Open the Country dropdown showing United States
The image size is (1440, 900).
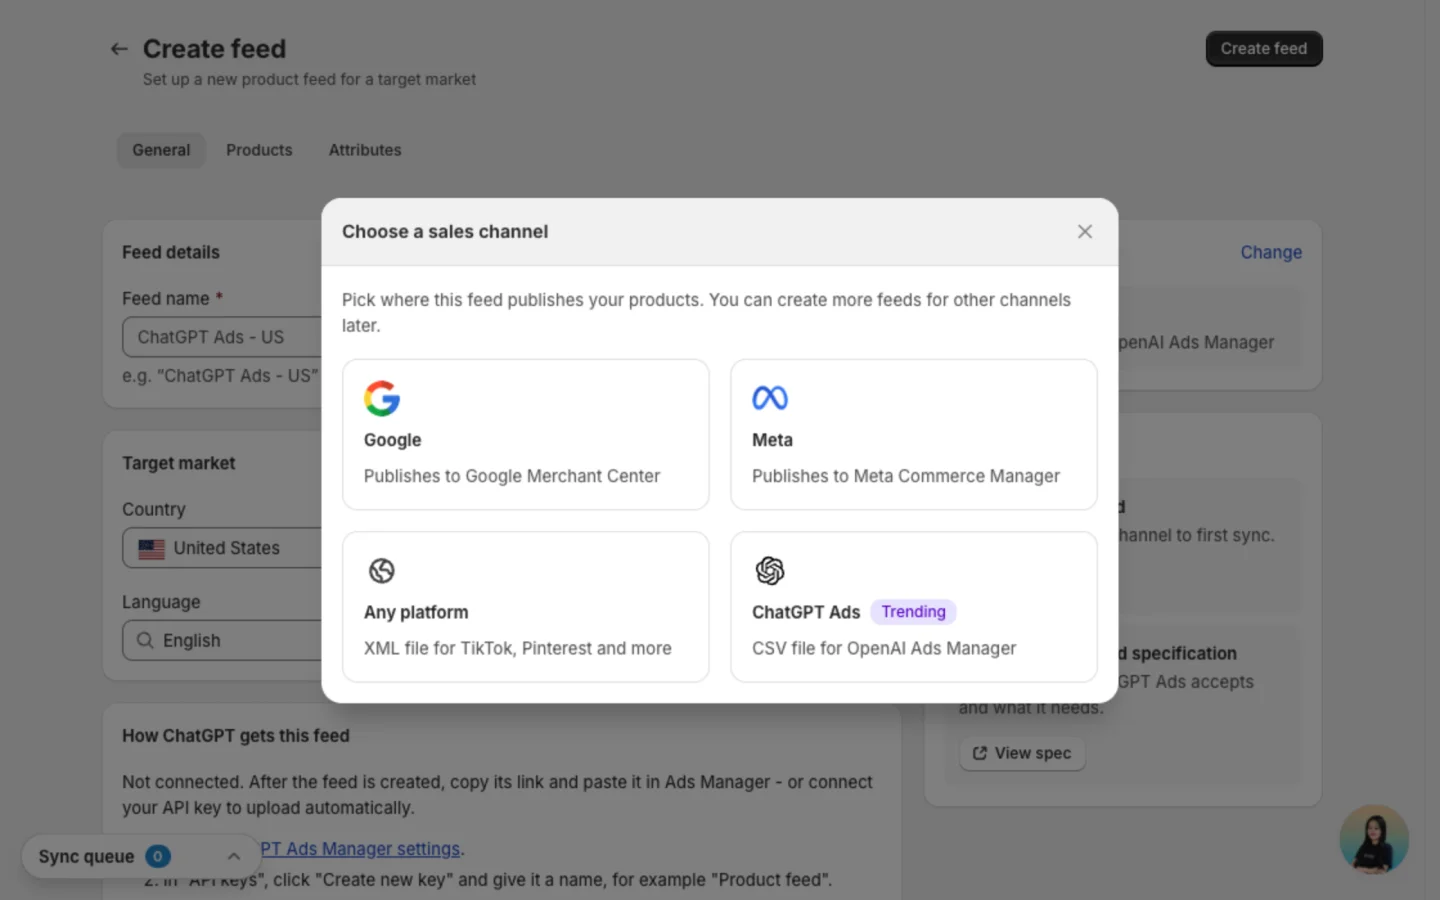(x=222, y=548)
